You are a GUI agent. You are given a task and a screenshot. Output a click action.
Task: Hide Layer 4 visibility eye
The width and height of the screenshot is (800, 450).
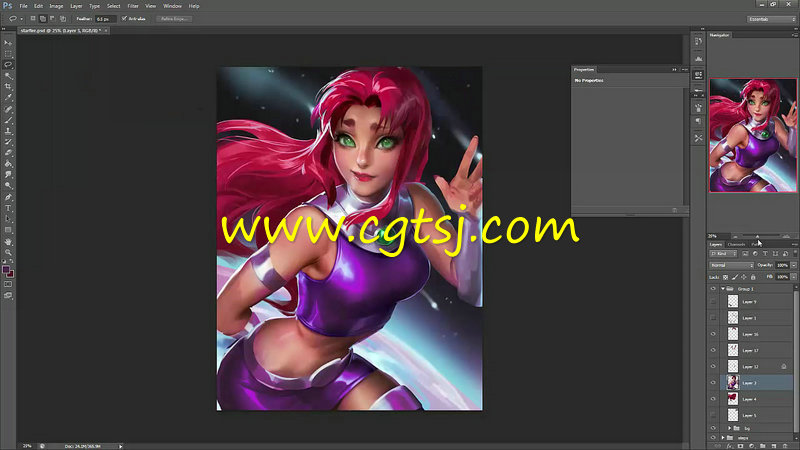pos(713,399)
